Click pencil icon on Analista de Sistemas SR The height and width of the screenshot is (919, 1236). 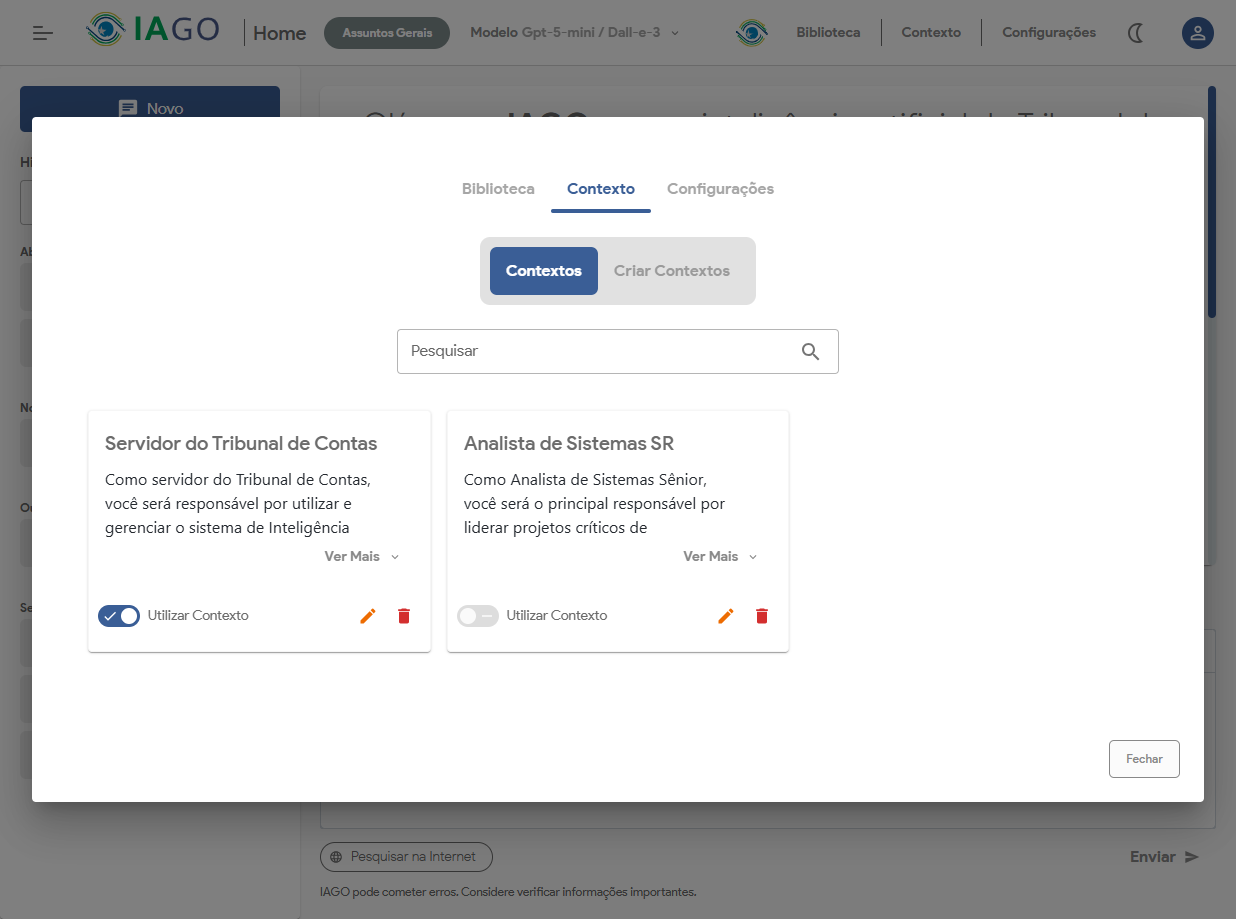click(x=726, y=616)
